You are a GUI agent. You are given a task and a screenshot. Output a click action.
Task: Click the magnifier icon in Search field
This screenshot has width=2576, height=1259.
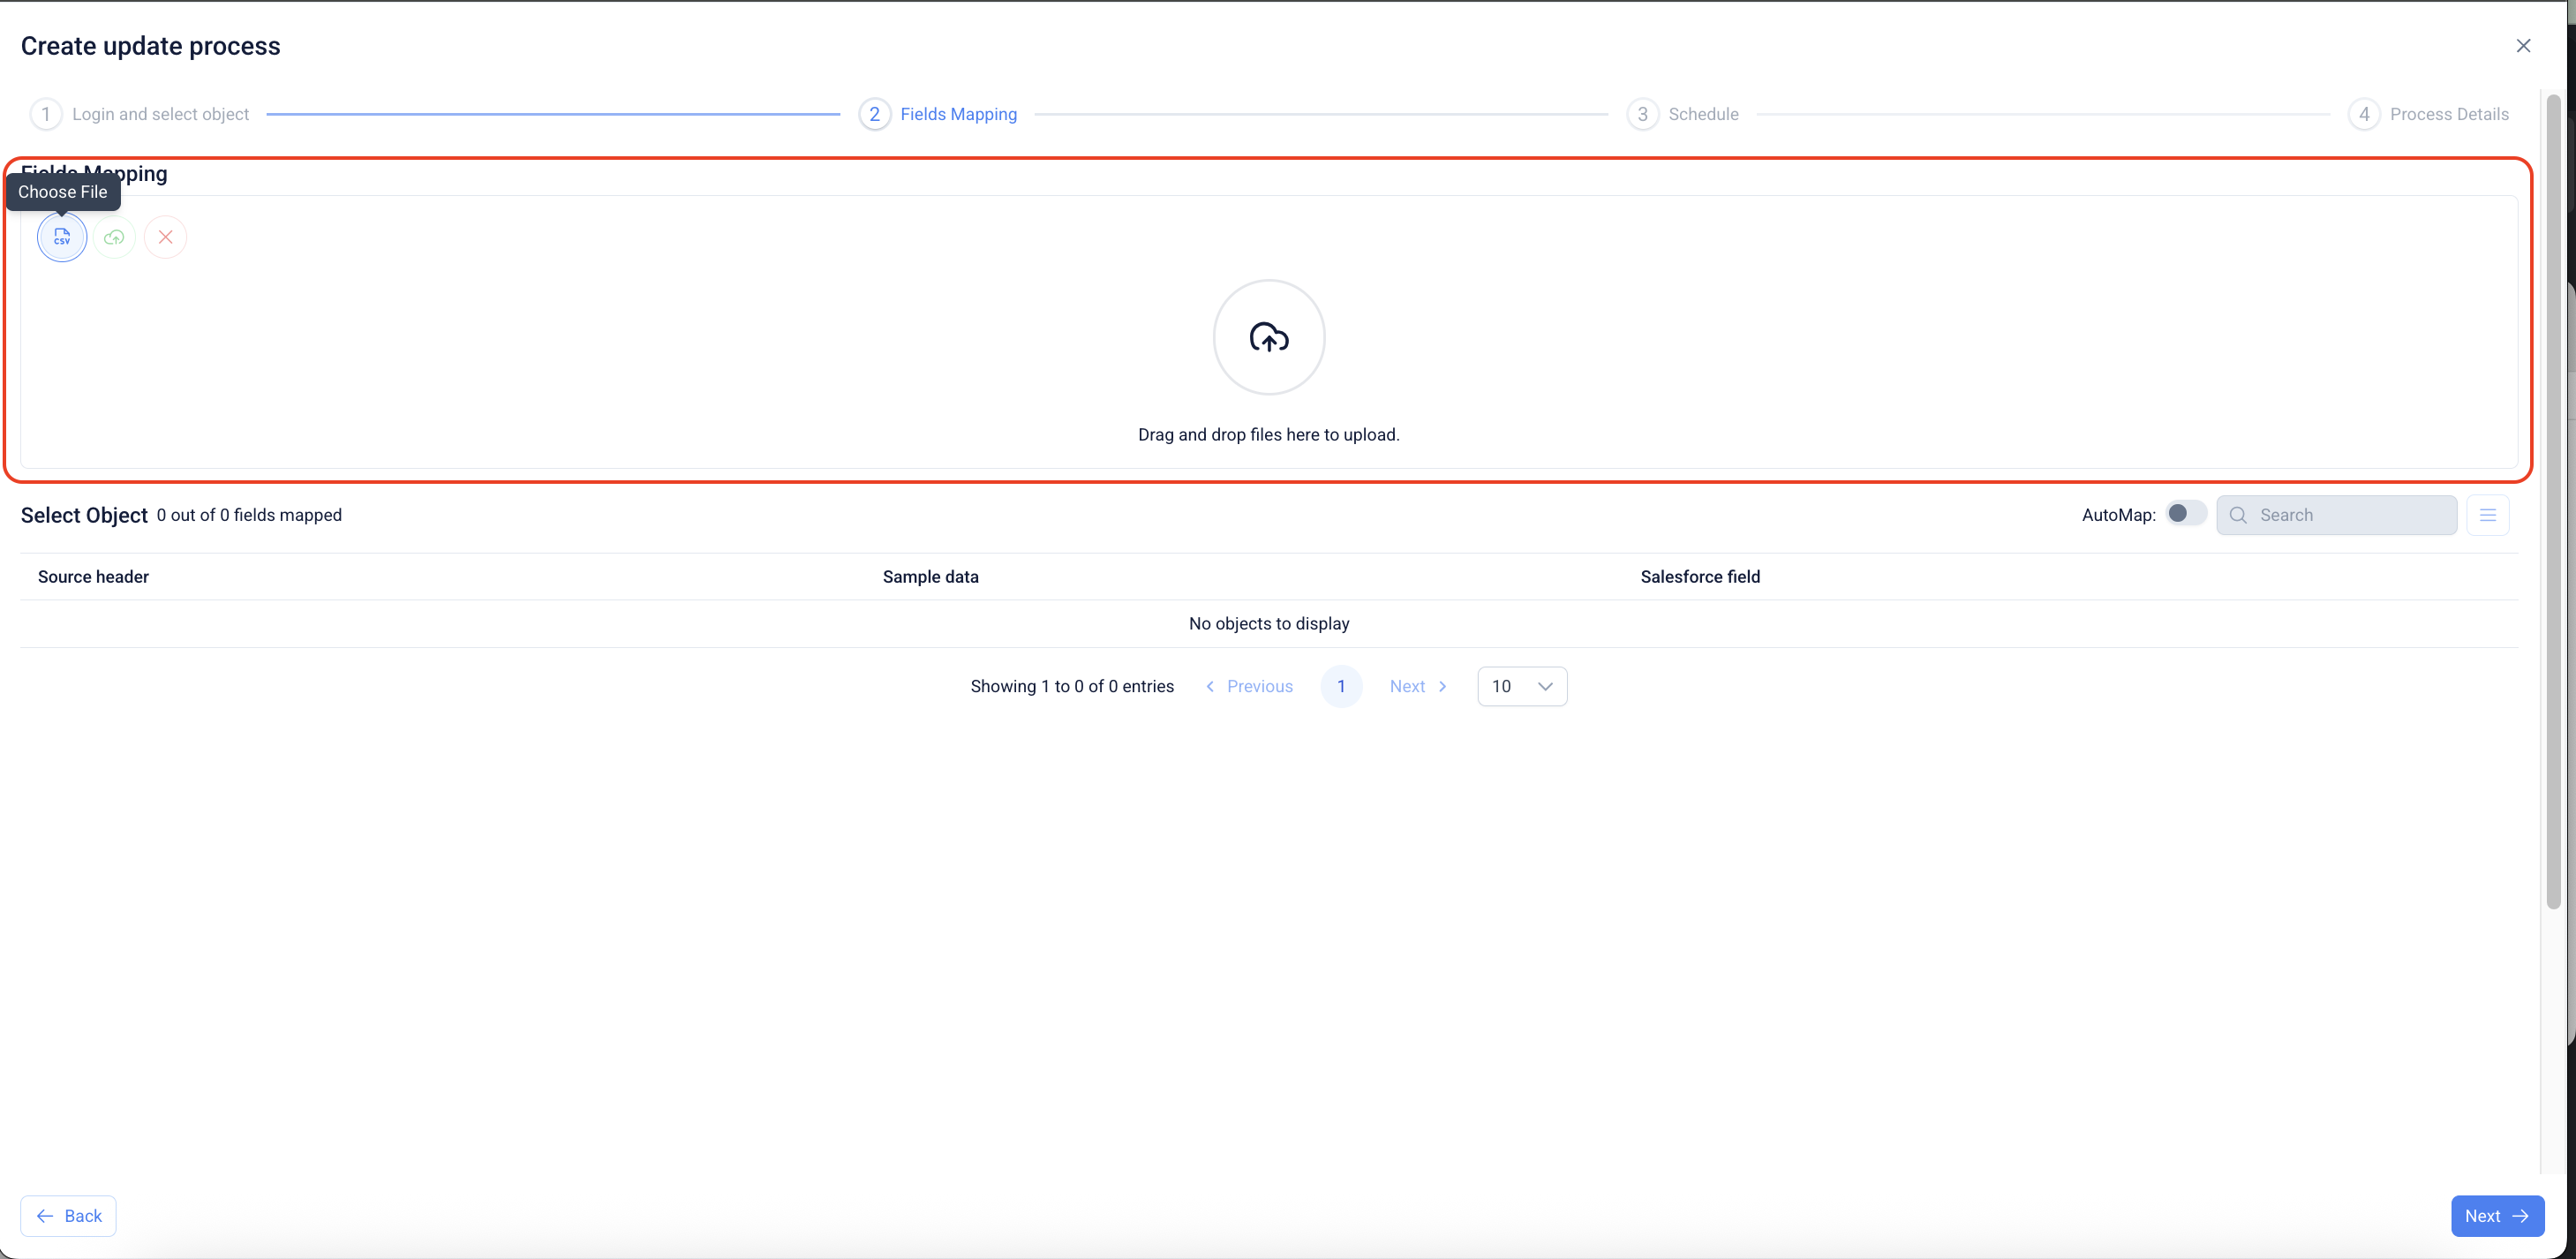click(2238, 515)
